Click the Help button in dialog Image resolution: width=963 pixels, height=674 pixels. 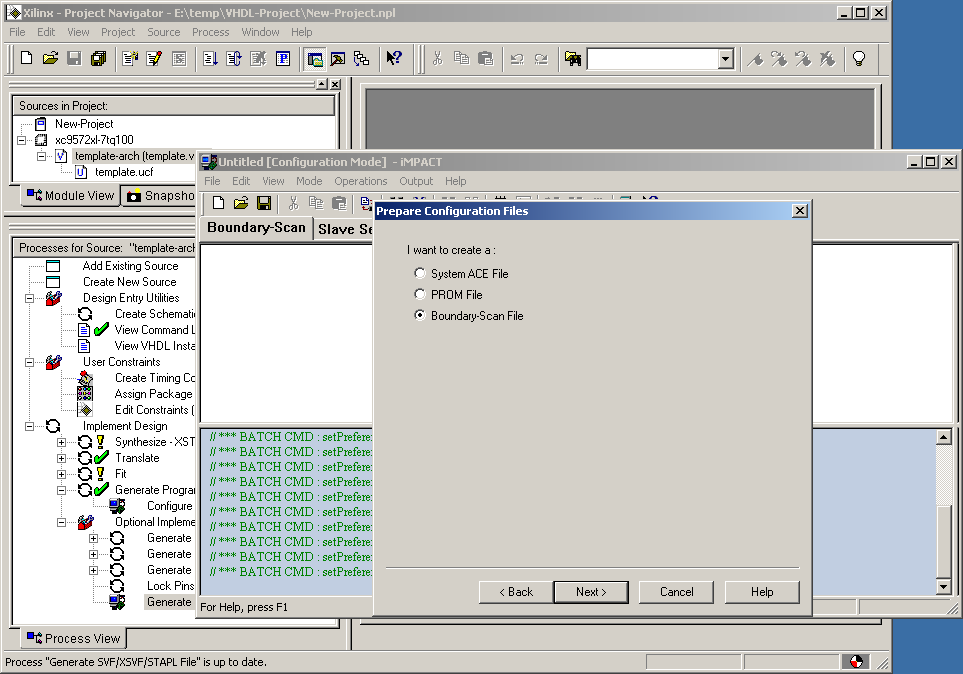pyautogui.click(x=762, y=592)
